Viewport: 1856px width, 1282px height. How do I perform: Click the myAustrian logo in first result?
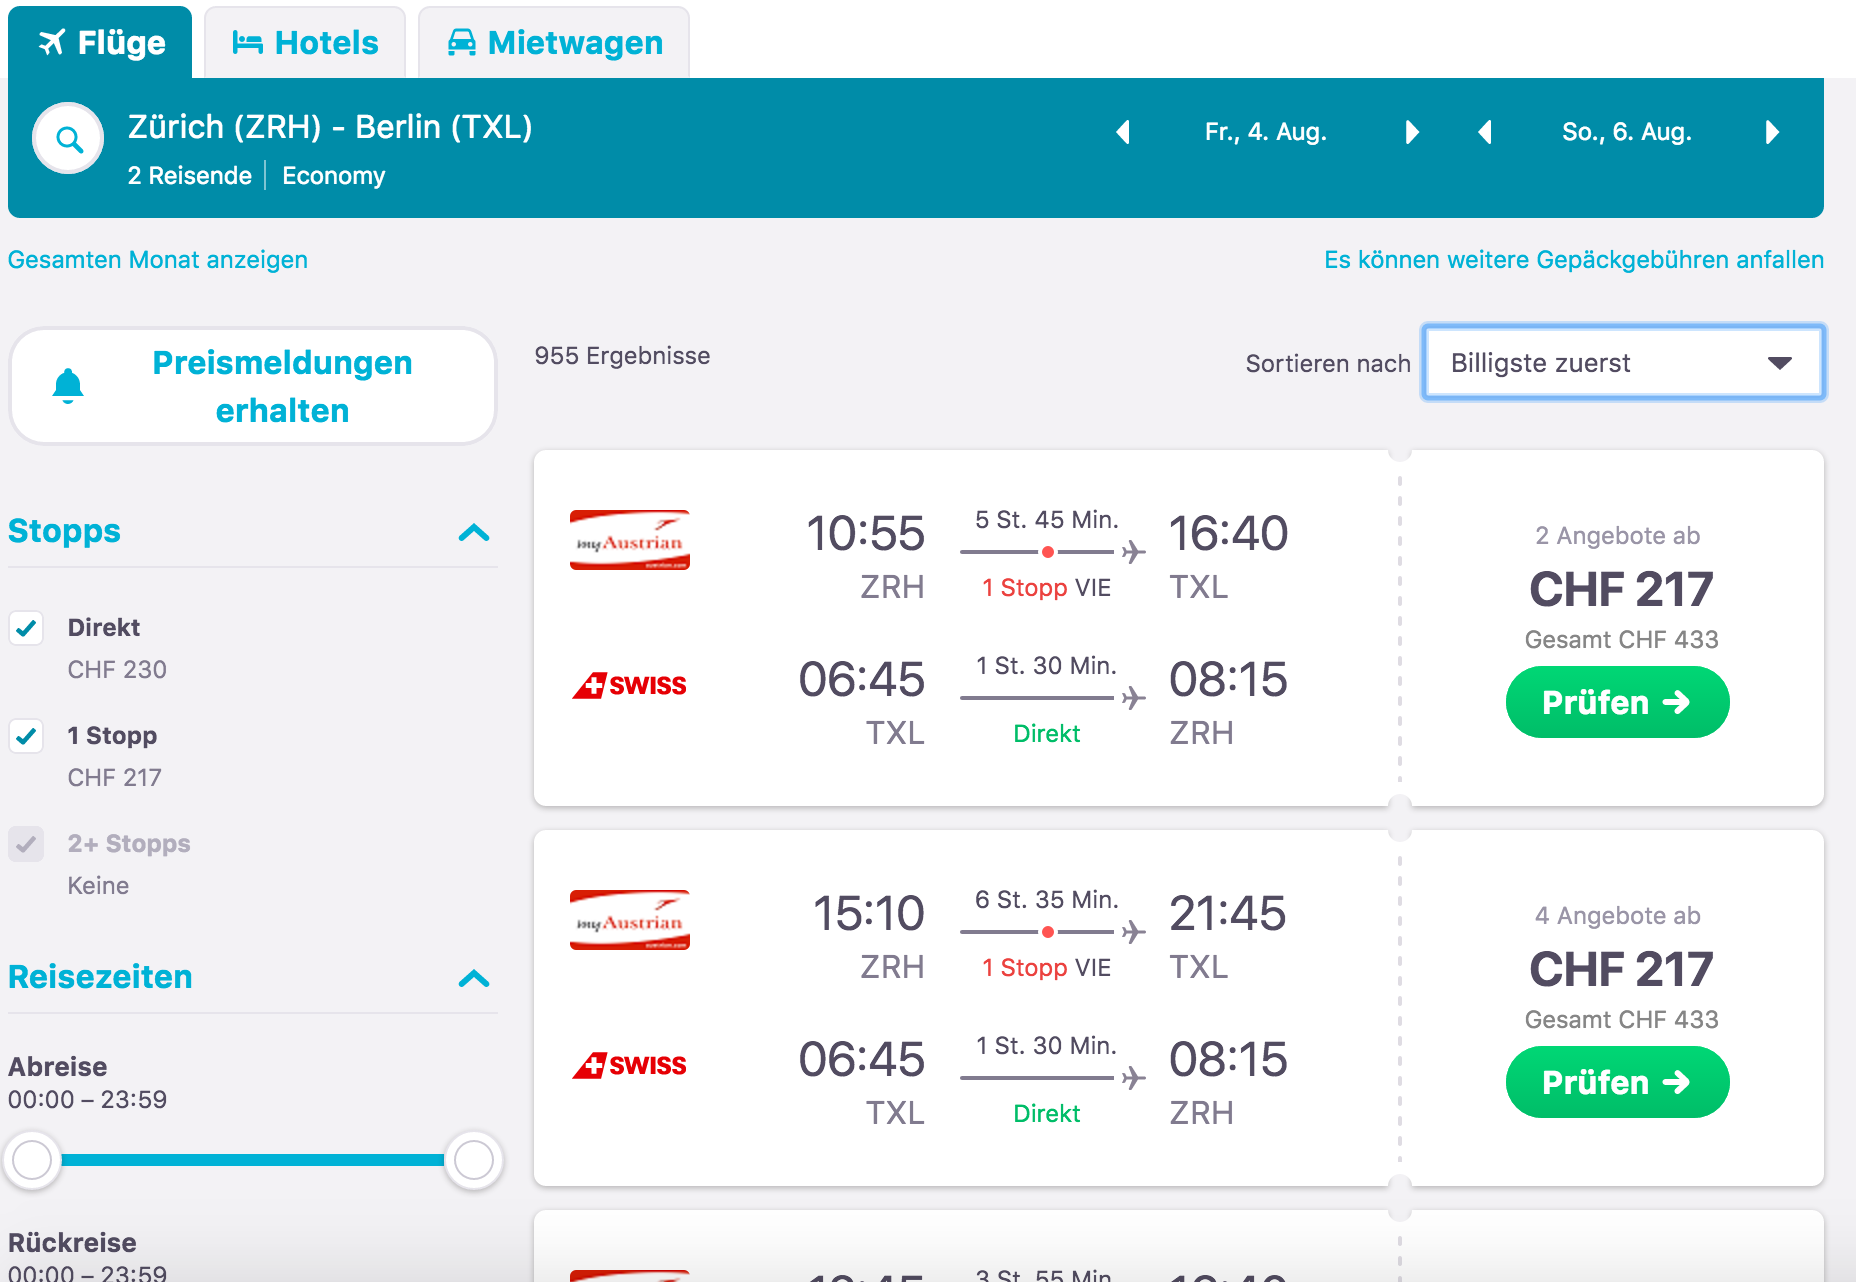pyautogui.click(x=630, y=540)
